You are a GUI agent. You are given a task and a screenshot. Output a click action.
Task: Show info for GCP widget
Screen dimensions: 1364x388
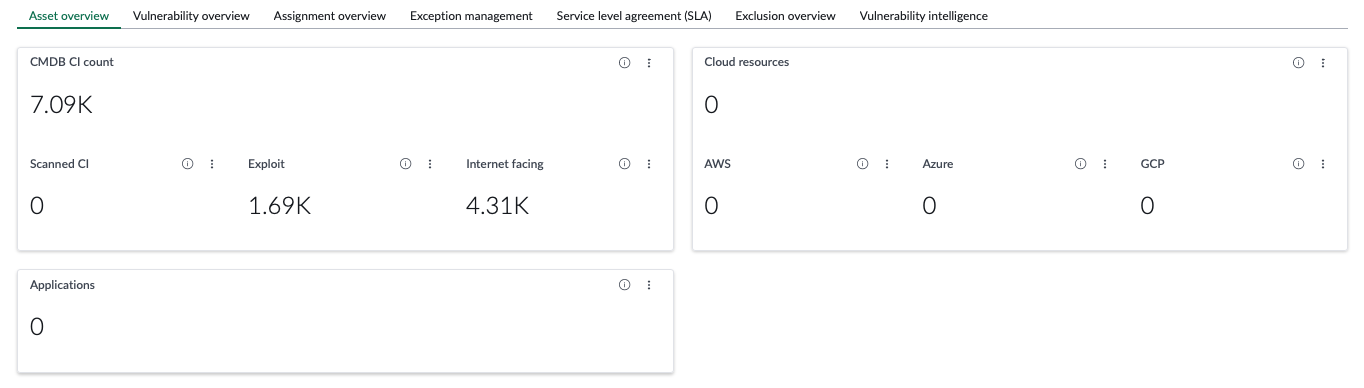click(1298, 164)
